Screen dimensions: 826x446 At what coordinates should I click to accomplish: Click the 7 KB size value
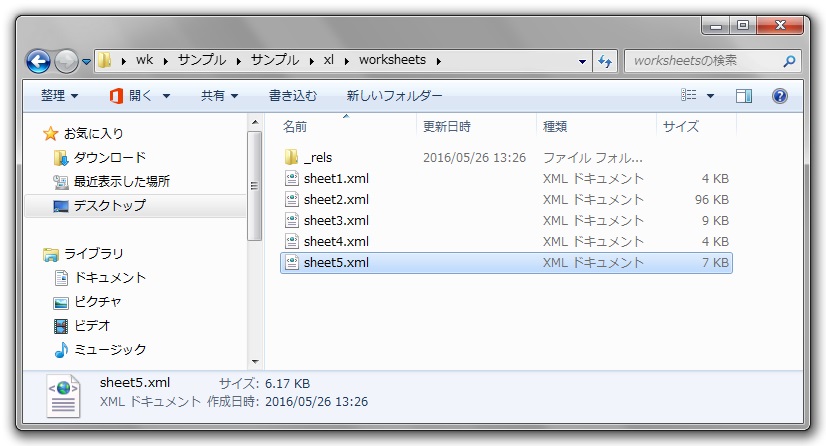[x=715, y=262]
